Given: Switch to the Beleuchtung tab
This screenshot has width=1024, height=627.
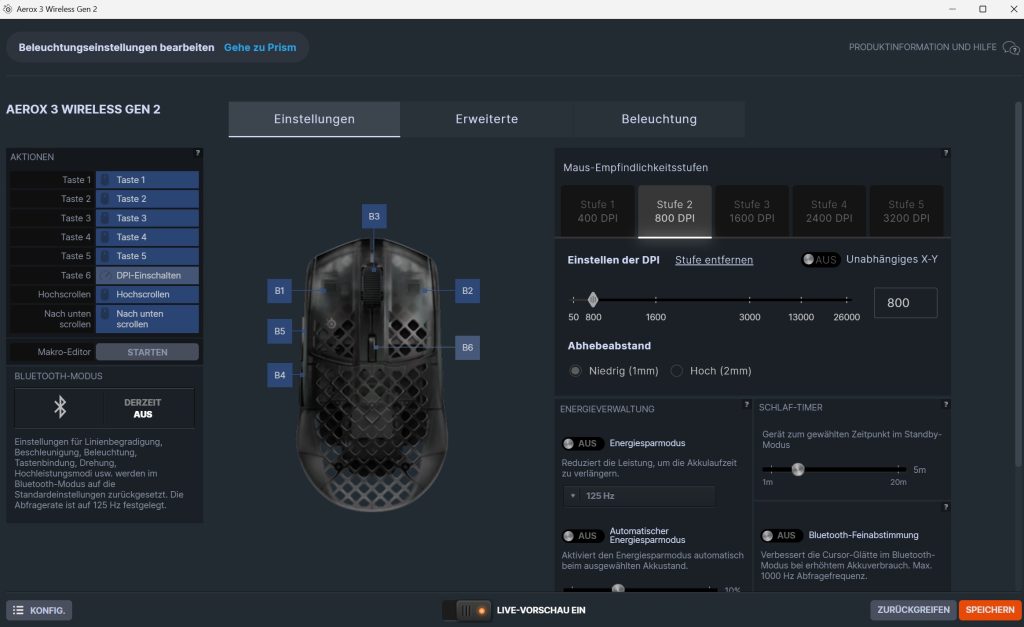Looking at the screenshot, I should (659, 119).
